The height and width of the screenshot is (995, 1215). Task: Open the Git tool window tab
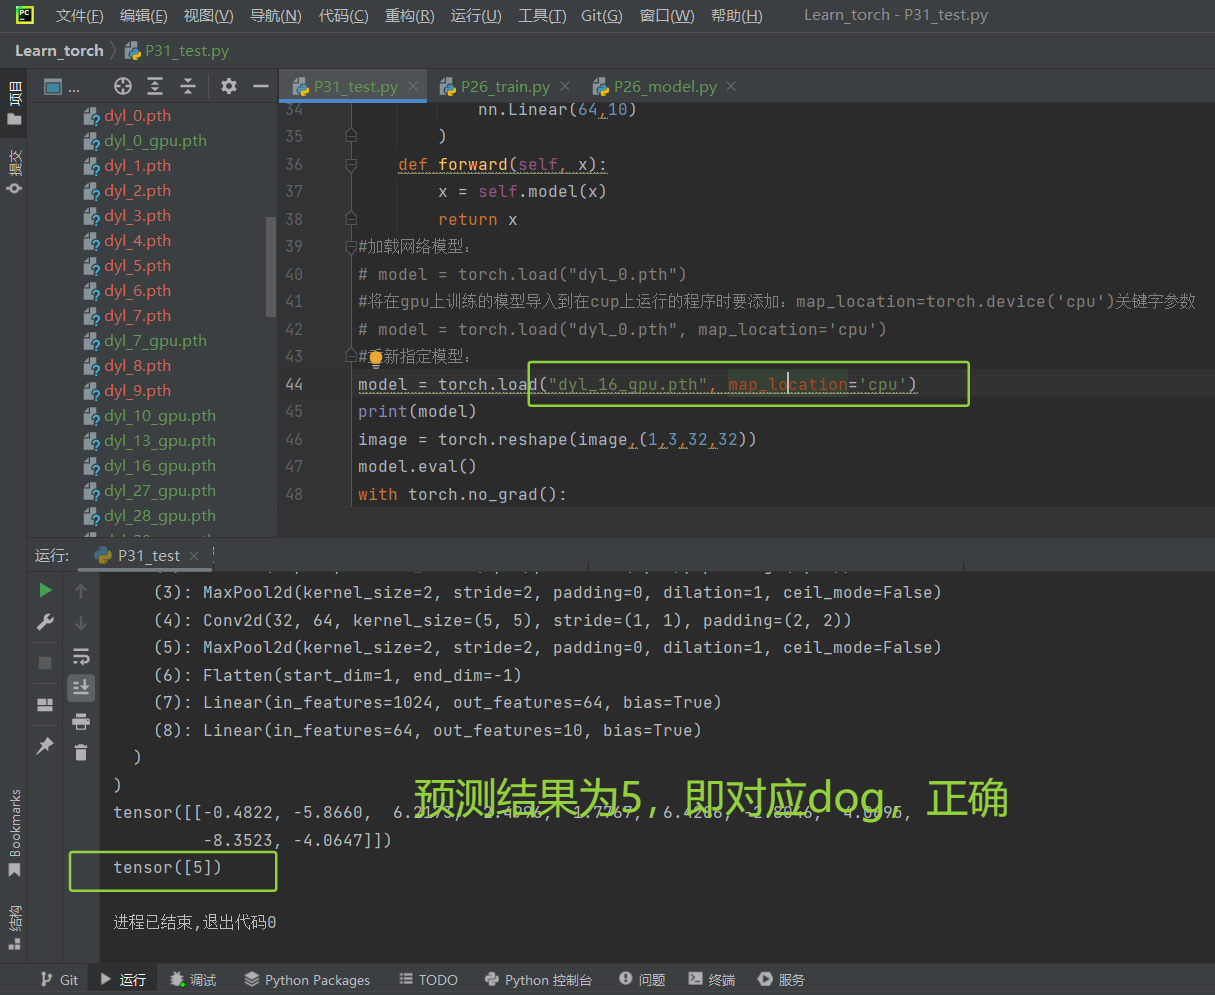tap(59, 980)
